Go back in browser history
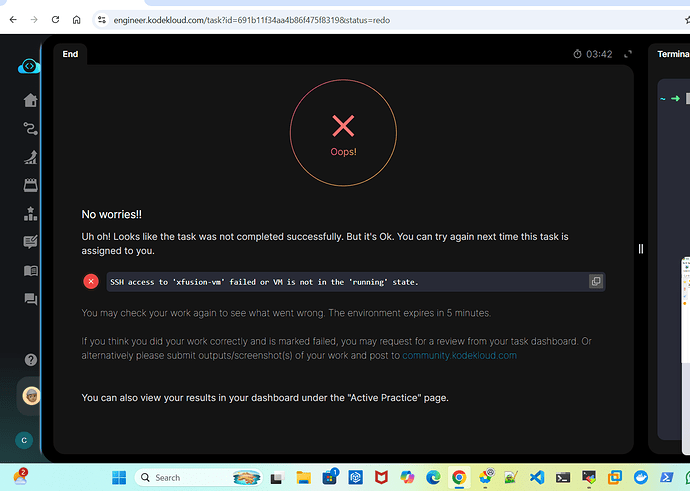This screenshot has height=491, width=690. pyautogui.click(x=13, y=20)
